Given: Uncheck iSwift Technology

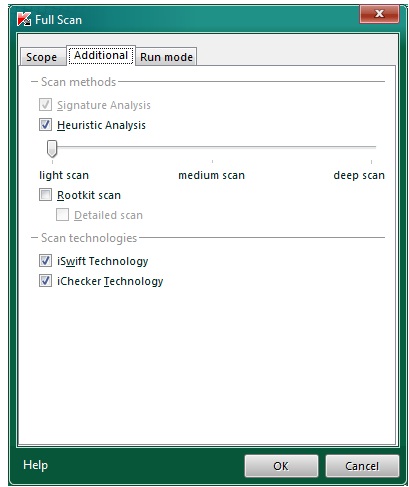Looking at the screenshot, I should pyautogui.click(x=45, y=261).
